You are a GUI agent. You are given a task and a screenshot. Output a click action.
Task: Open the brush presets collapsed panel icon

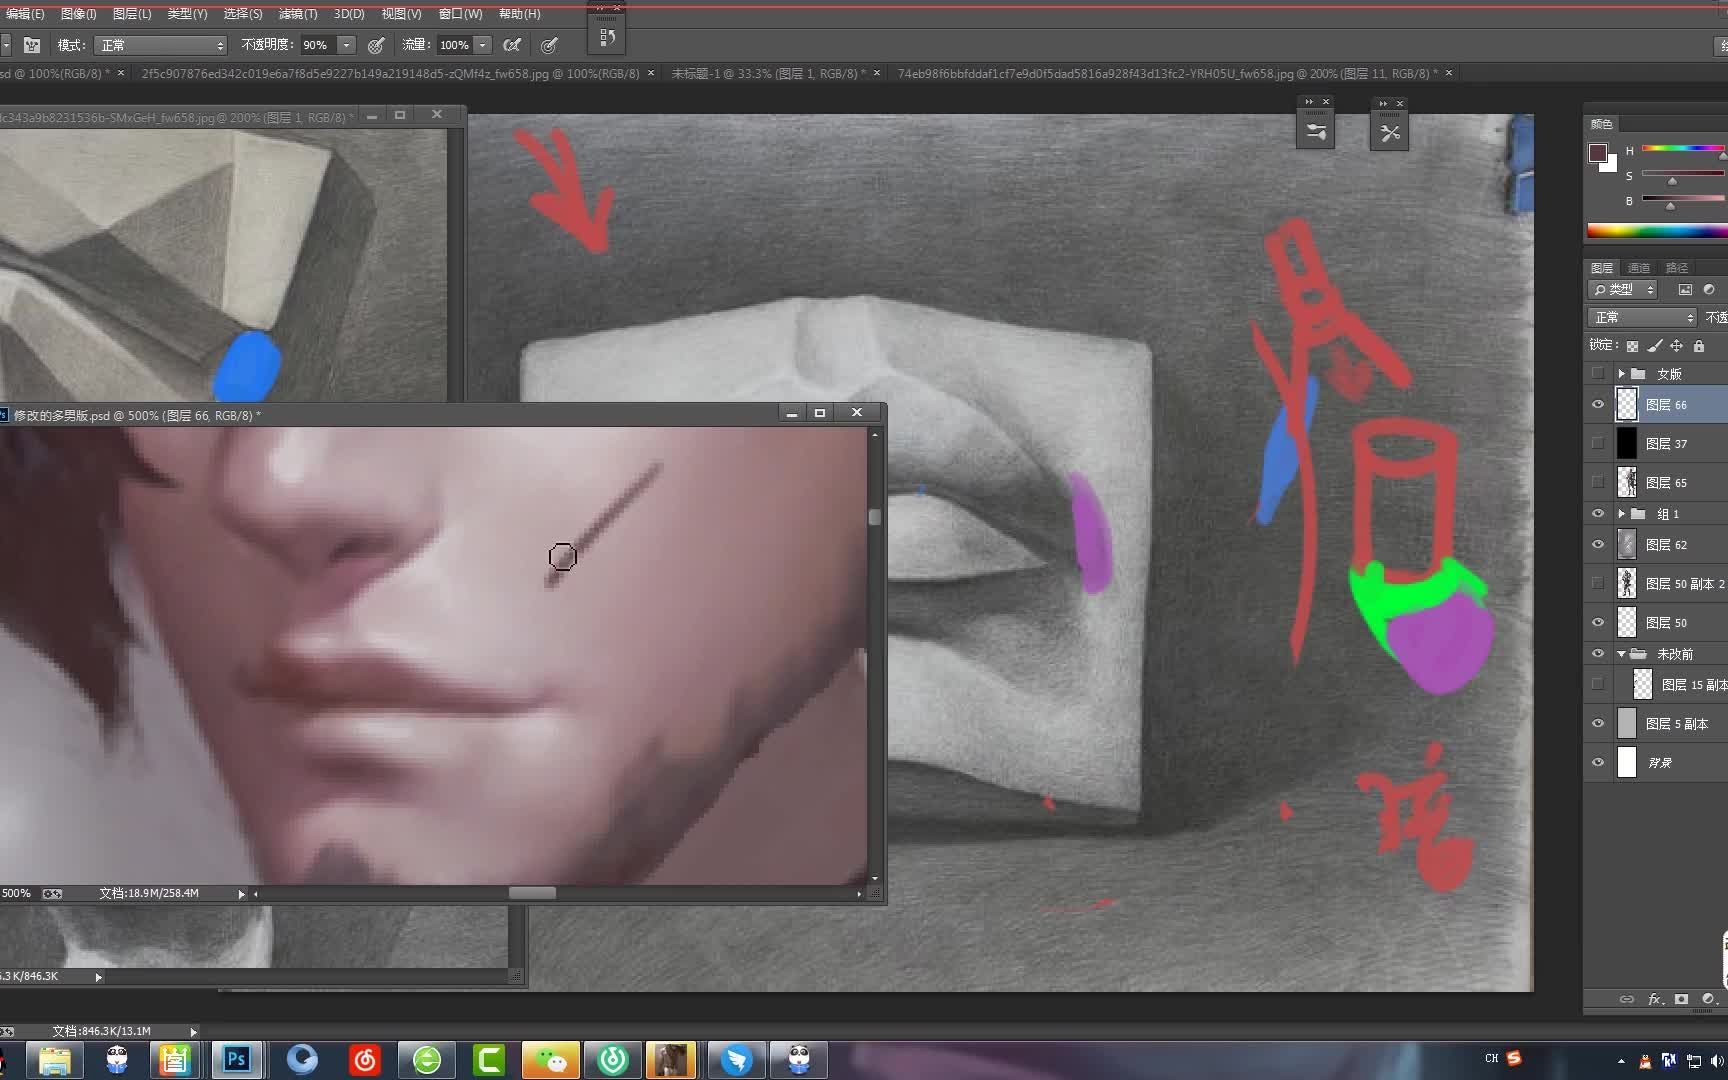click(x=1316, y=132)
